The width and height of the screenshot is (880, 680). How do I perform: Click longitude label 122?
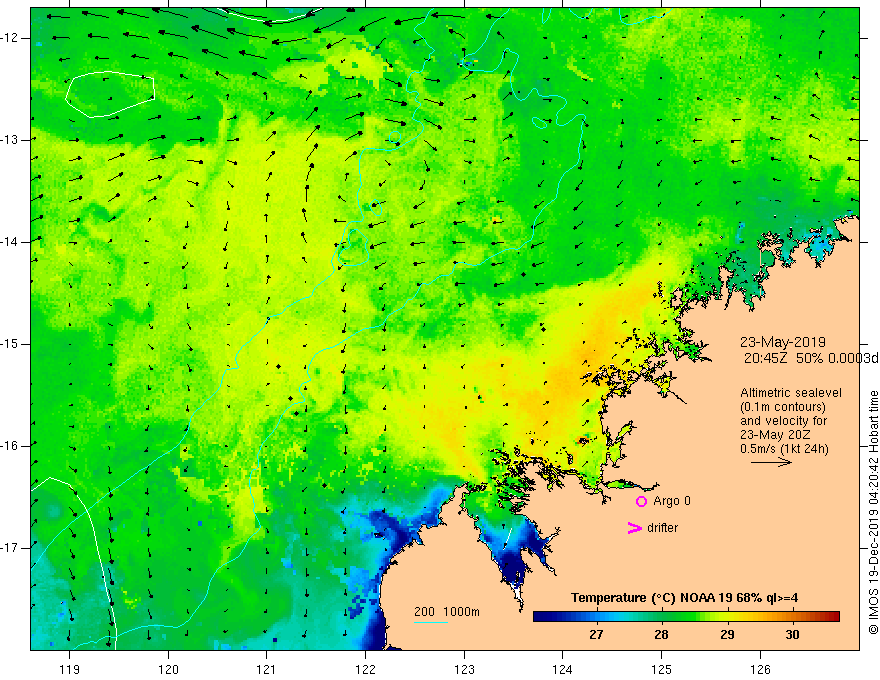365,670
